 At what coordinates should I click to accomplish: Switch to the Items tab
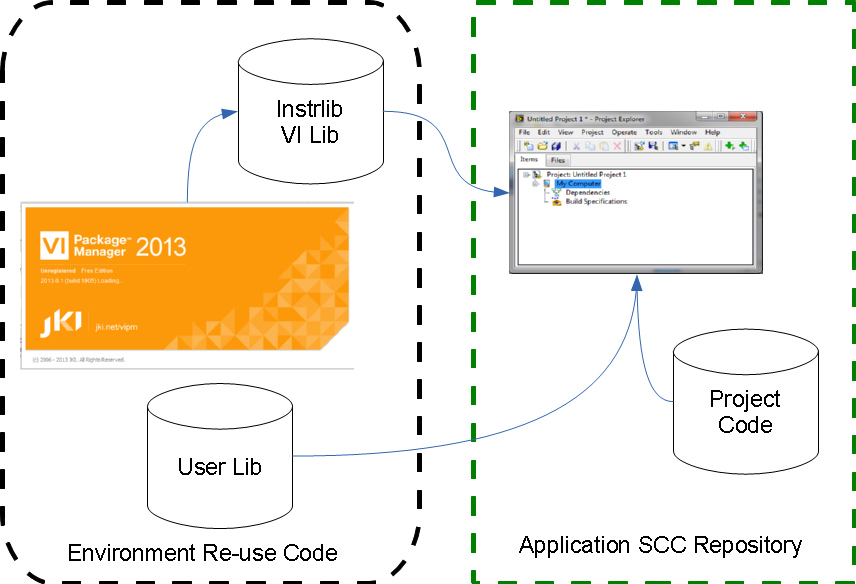coord(529,159)
